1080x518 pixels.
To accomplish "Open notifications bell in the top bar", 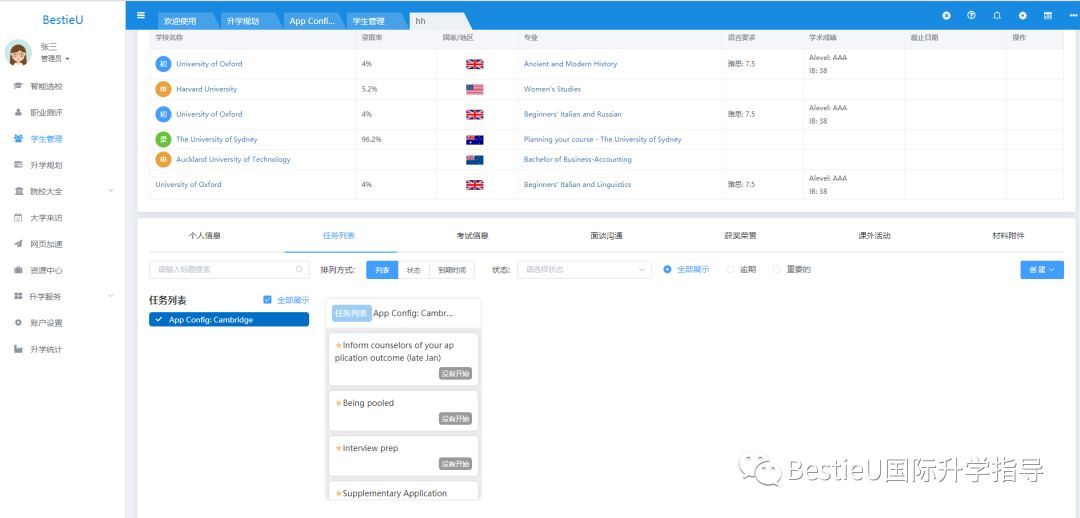I will pyautogui.click(x=997, y=15).
